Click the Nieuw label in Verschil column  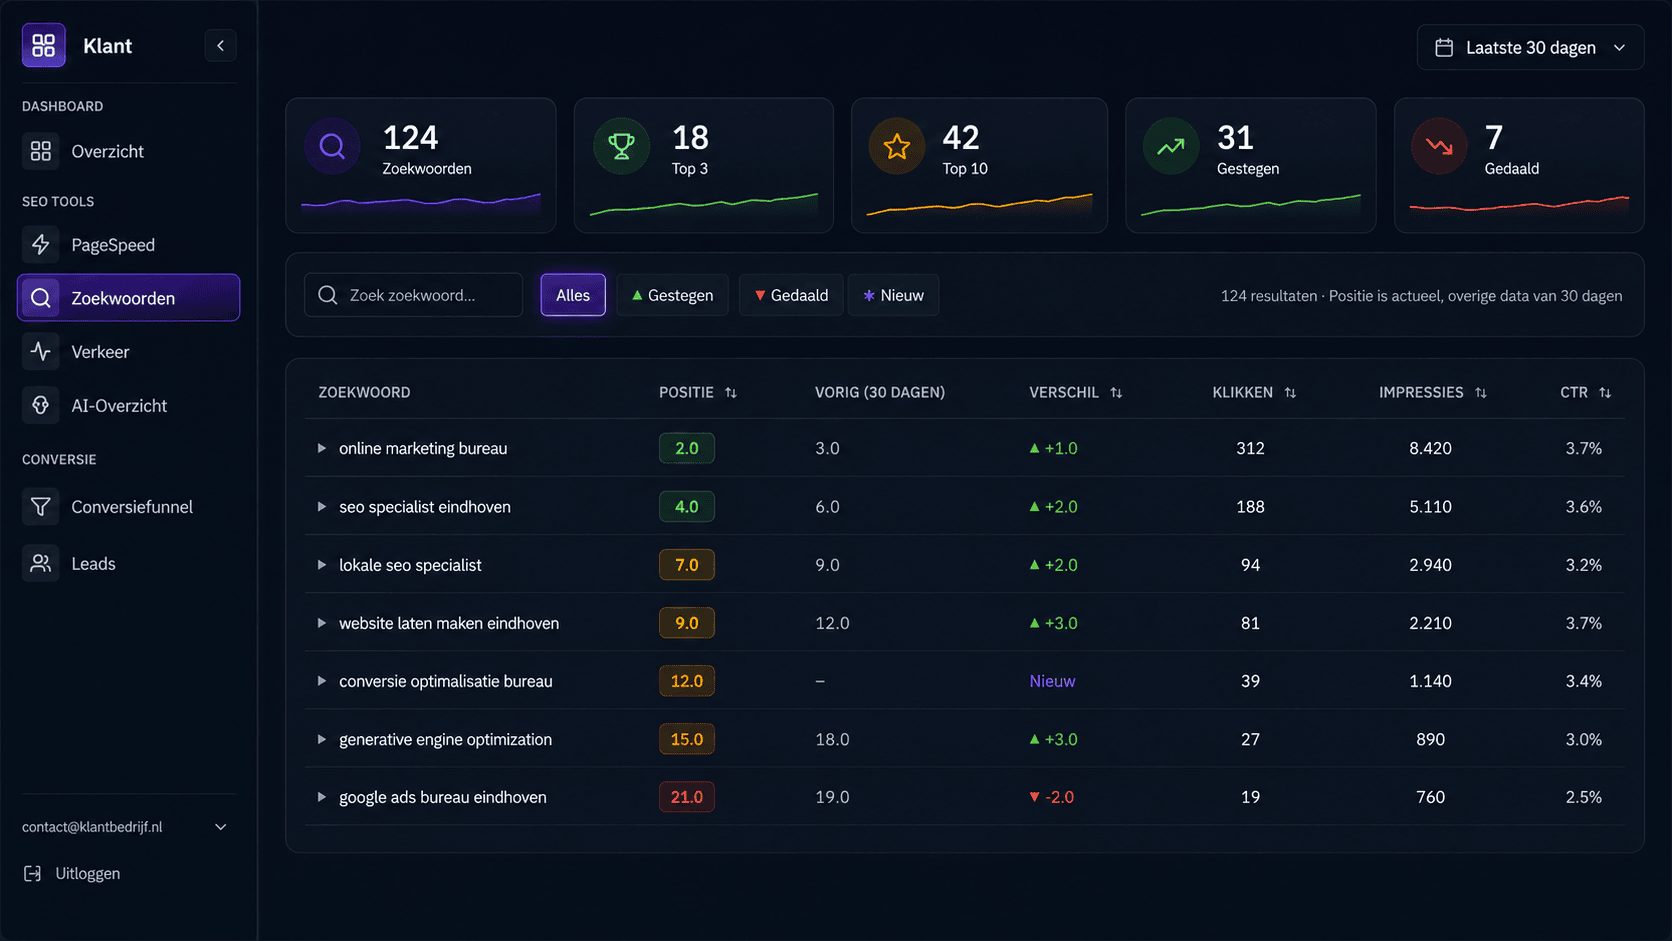[1052, 681]
